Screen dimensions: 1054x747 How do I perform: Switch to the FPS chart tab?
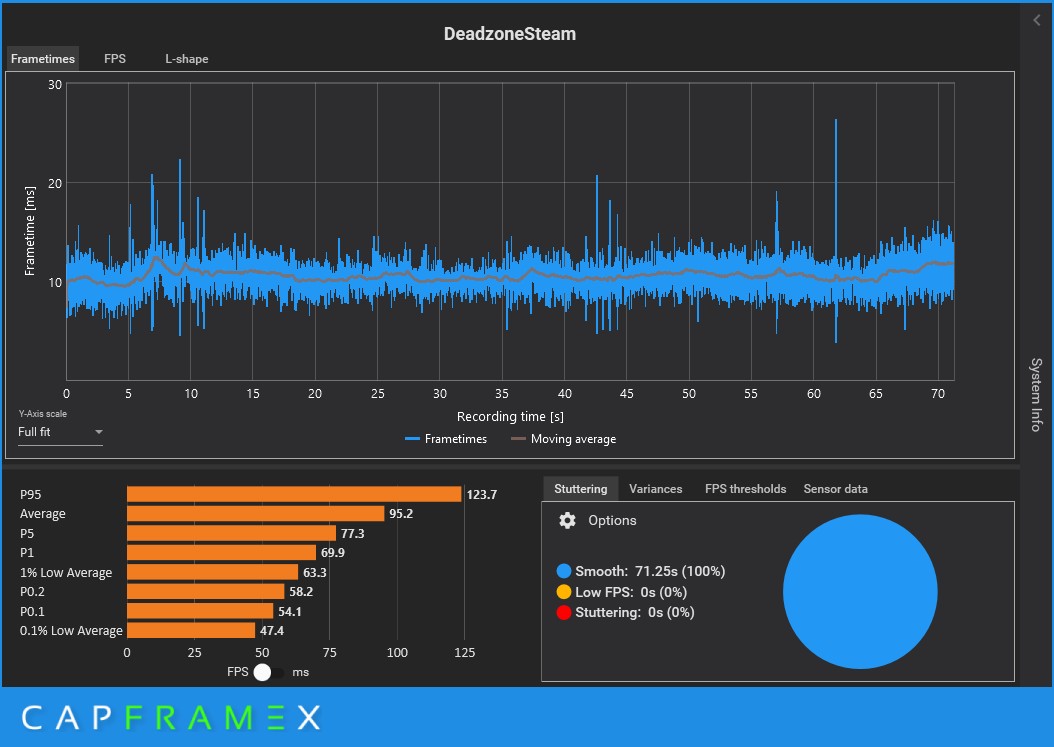(x=115, y=58)
